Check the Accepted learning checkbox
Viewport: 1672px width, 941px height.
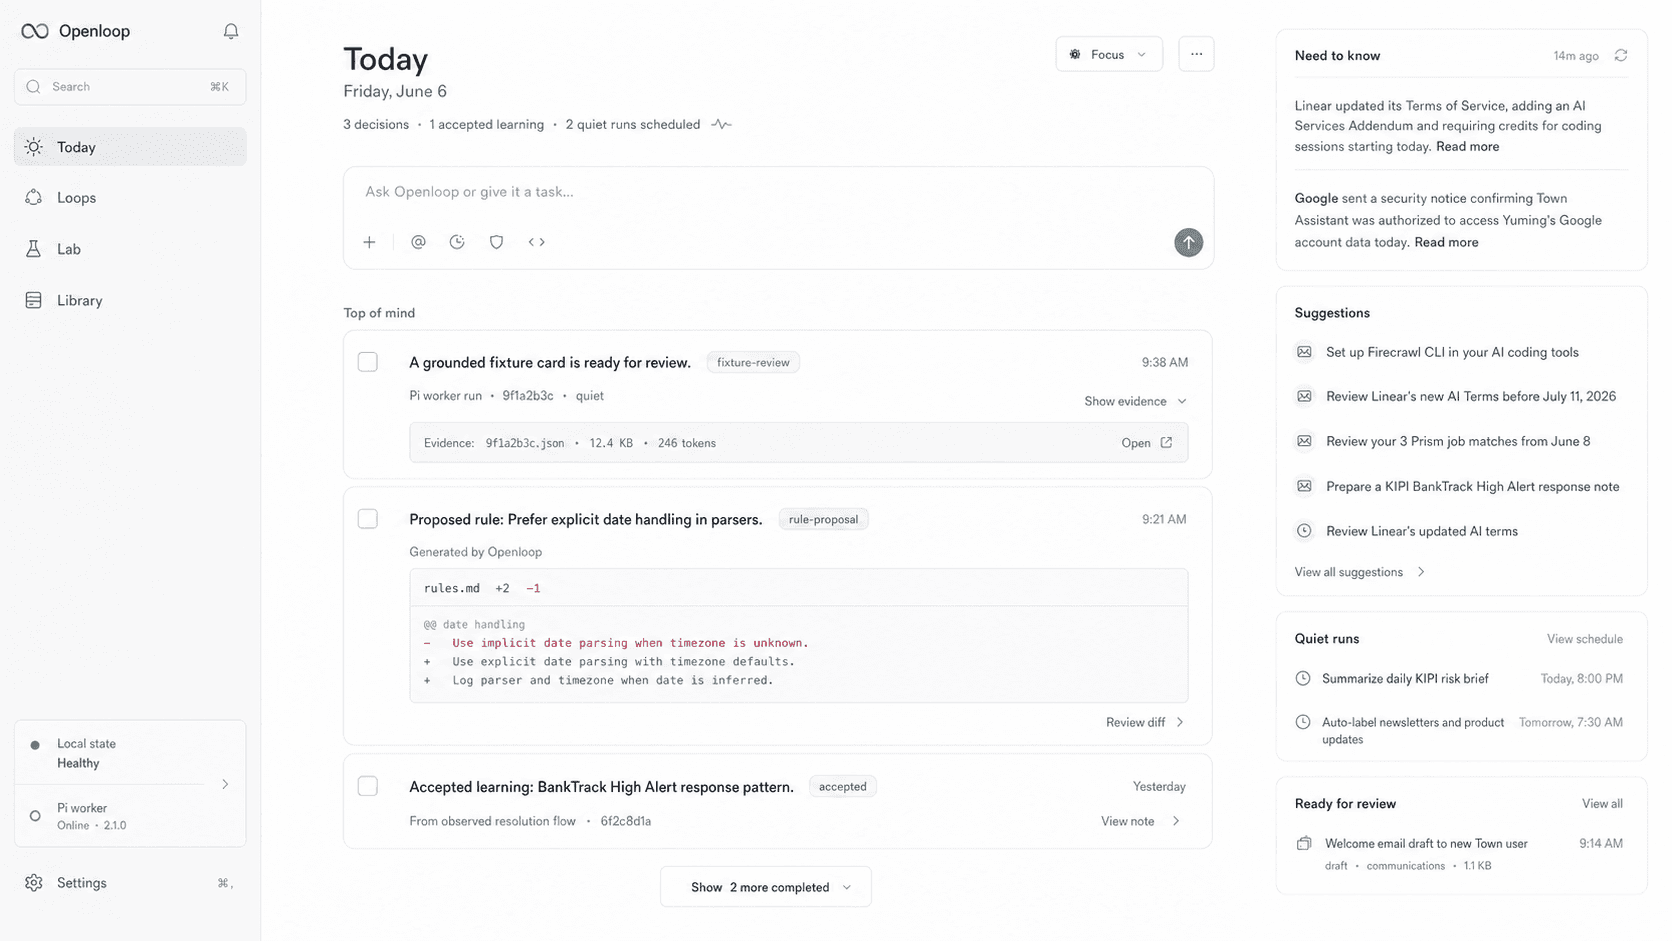click(368, 786)
